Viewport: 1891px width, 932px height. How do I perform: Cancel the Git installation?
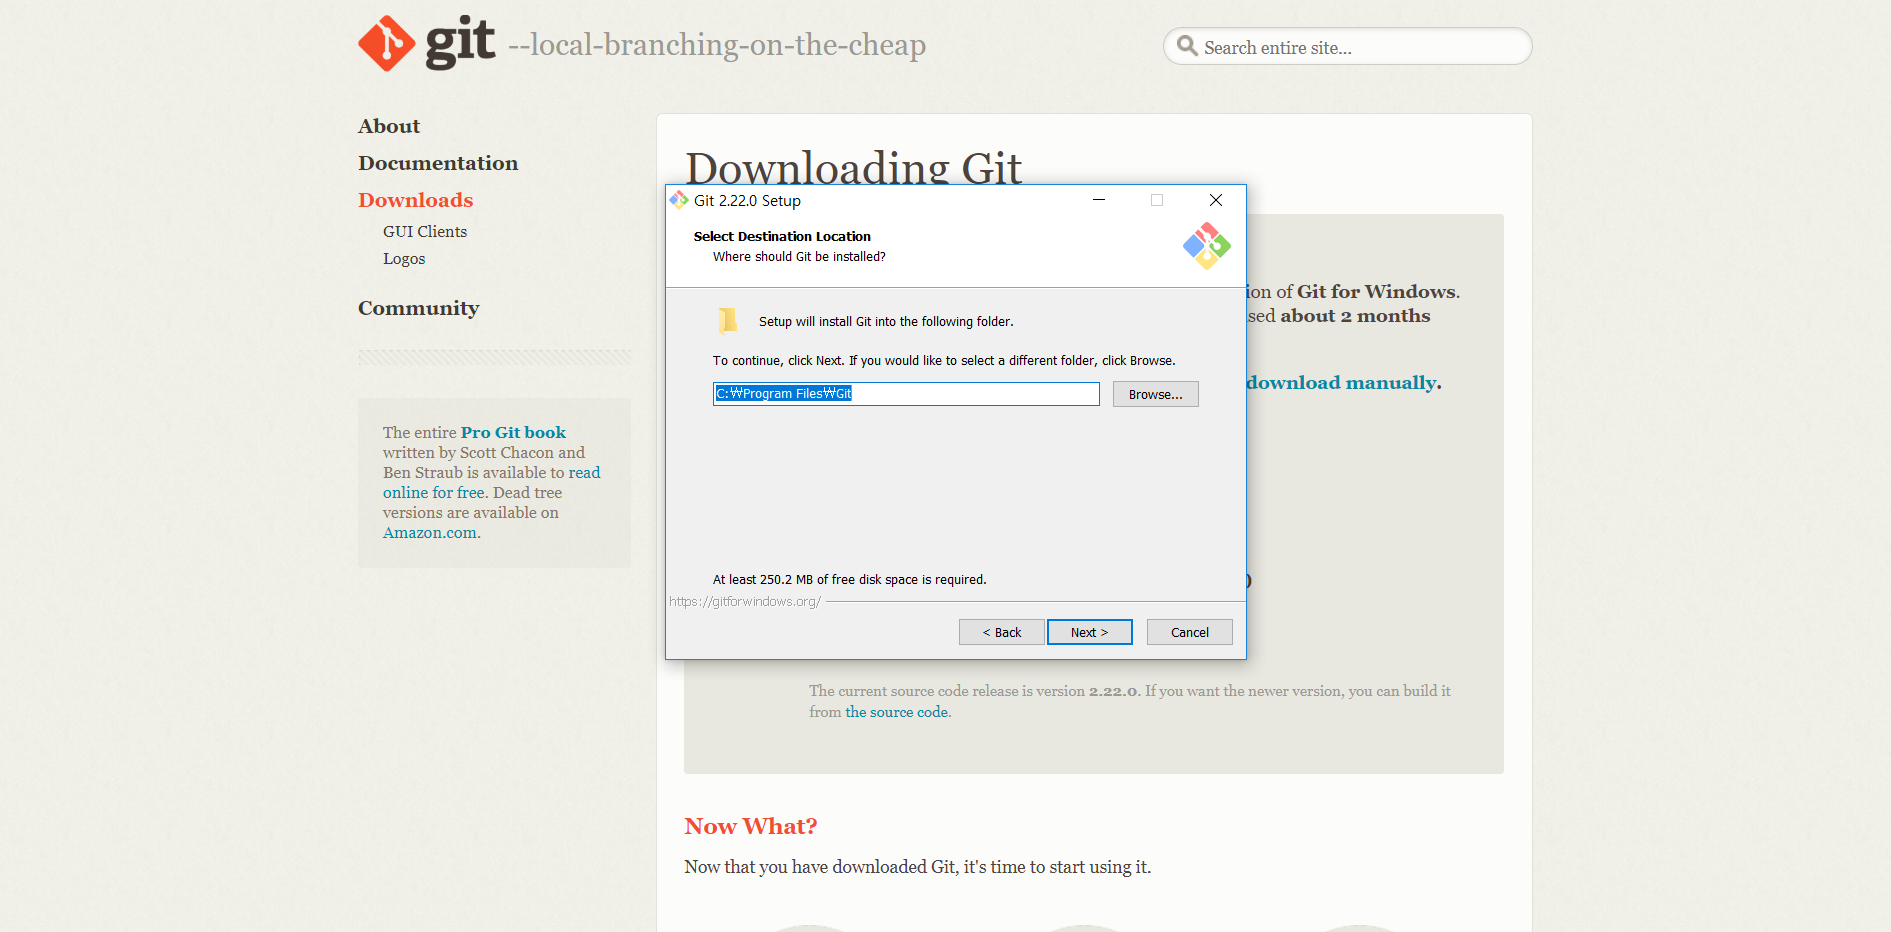click(x=1189, y=632)
